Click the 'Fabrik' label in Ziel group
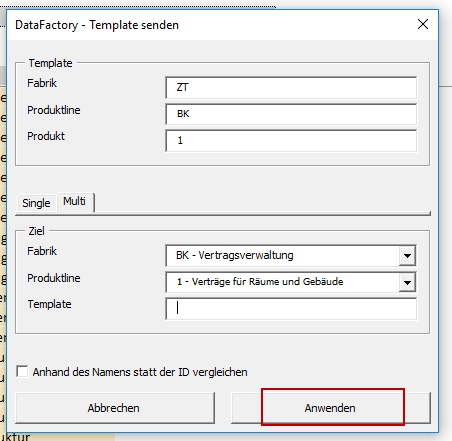Image resolution: width=452 pixels, height=441 pixels. click(42, 251)
